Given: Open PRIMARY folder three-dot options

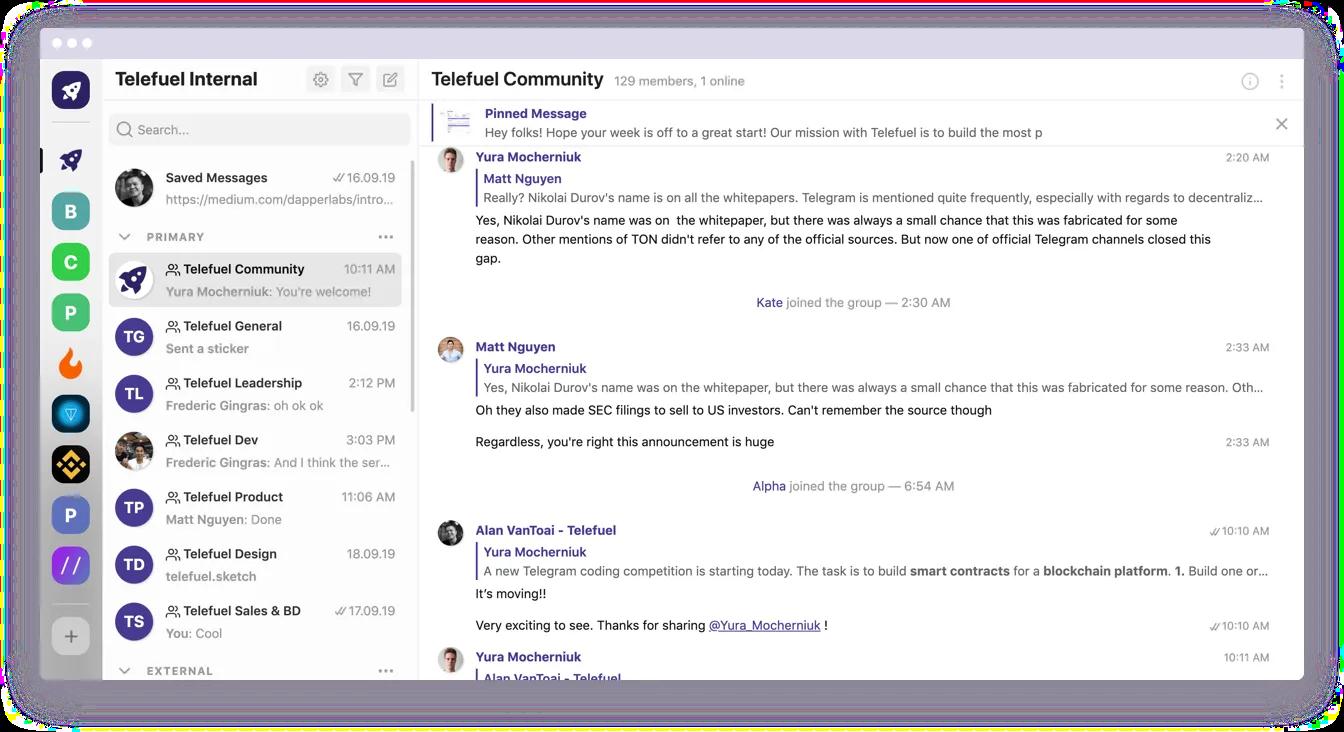Looking at the screenshot, I should coord(386,237).
